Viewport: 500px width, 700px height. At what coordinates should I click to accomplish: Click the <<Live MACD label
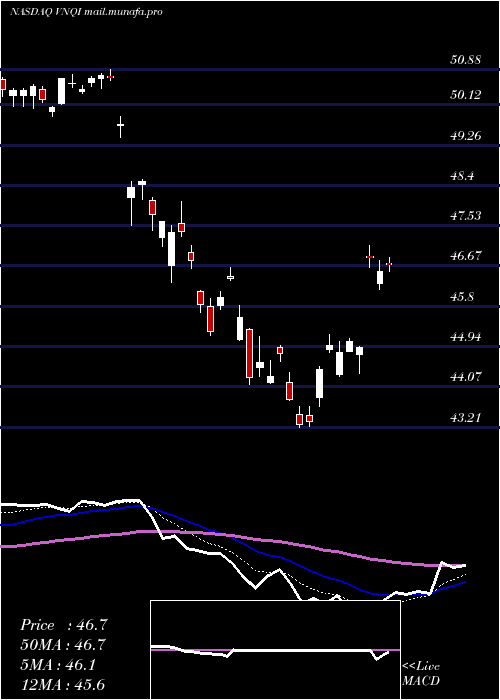421,674
